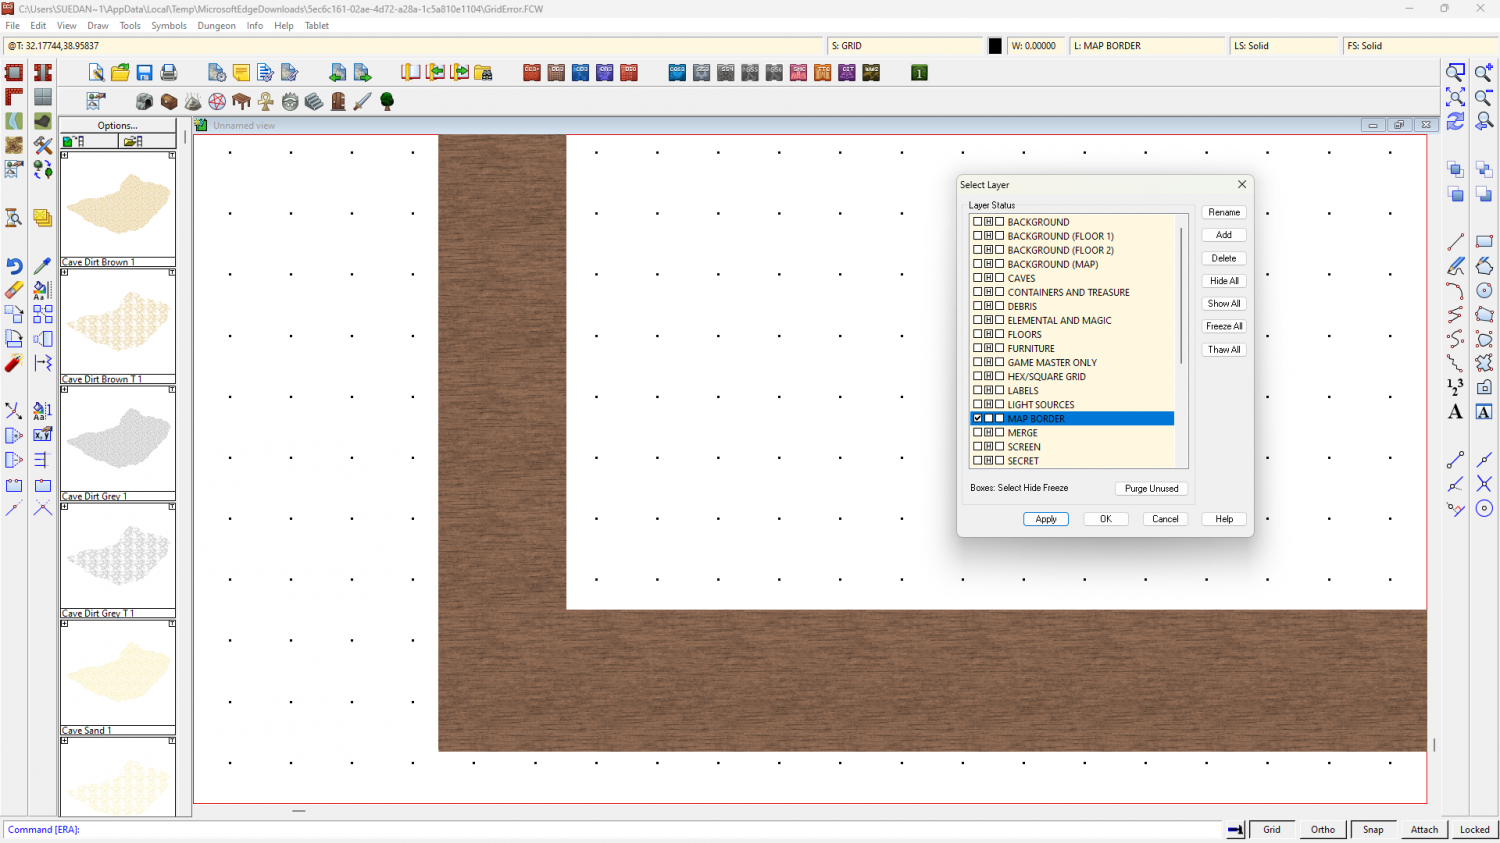Save the drawing with floppy icon
Image resolution: width=1500 pixels, height=843 pixels.
click(x=144, y=73)
